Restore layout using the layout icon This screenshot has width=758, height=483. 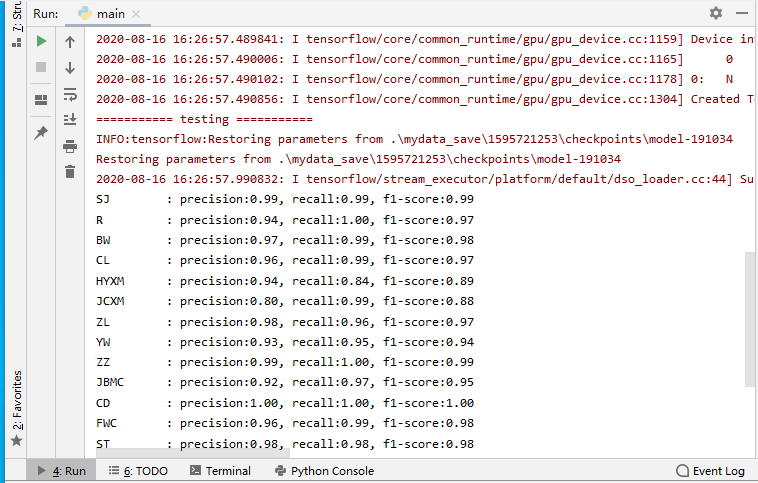pyautogui.click(x=41, y=100)
